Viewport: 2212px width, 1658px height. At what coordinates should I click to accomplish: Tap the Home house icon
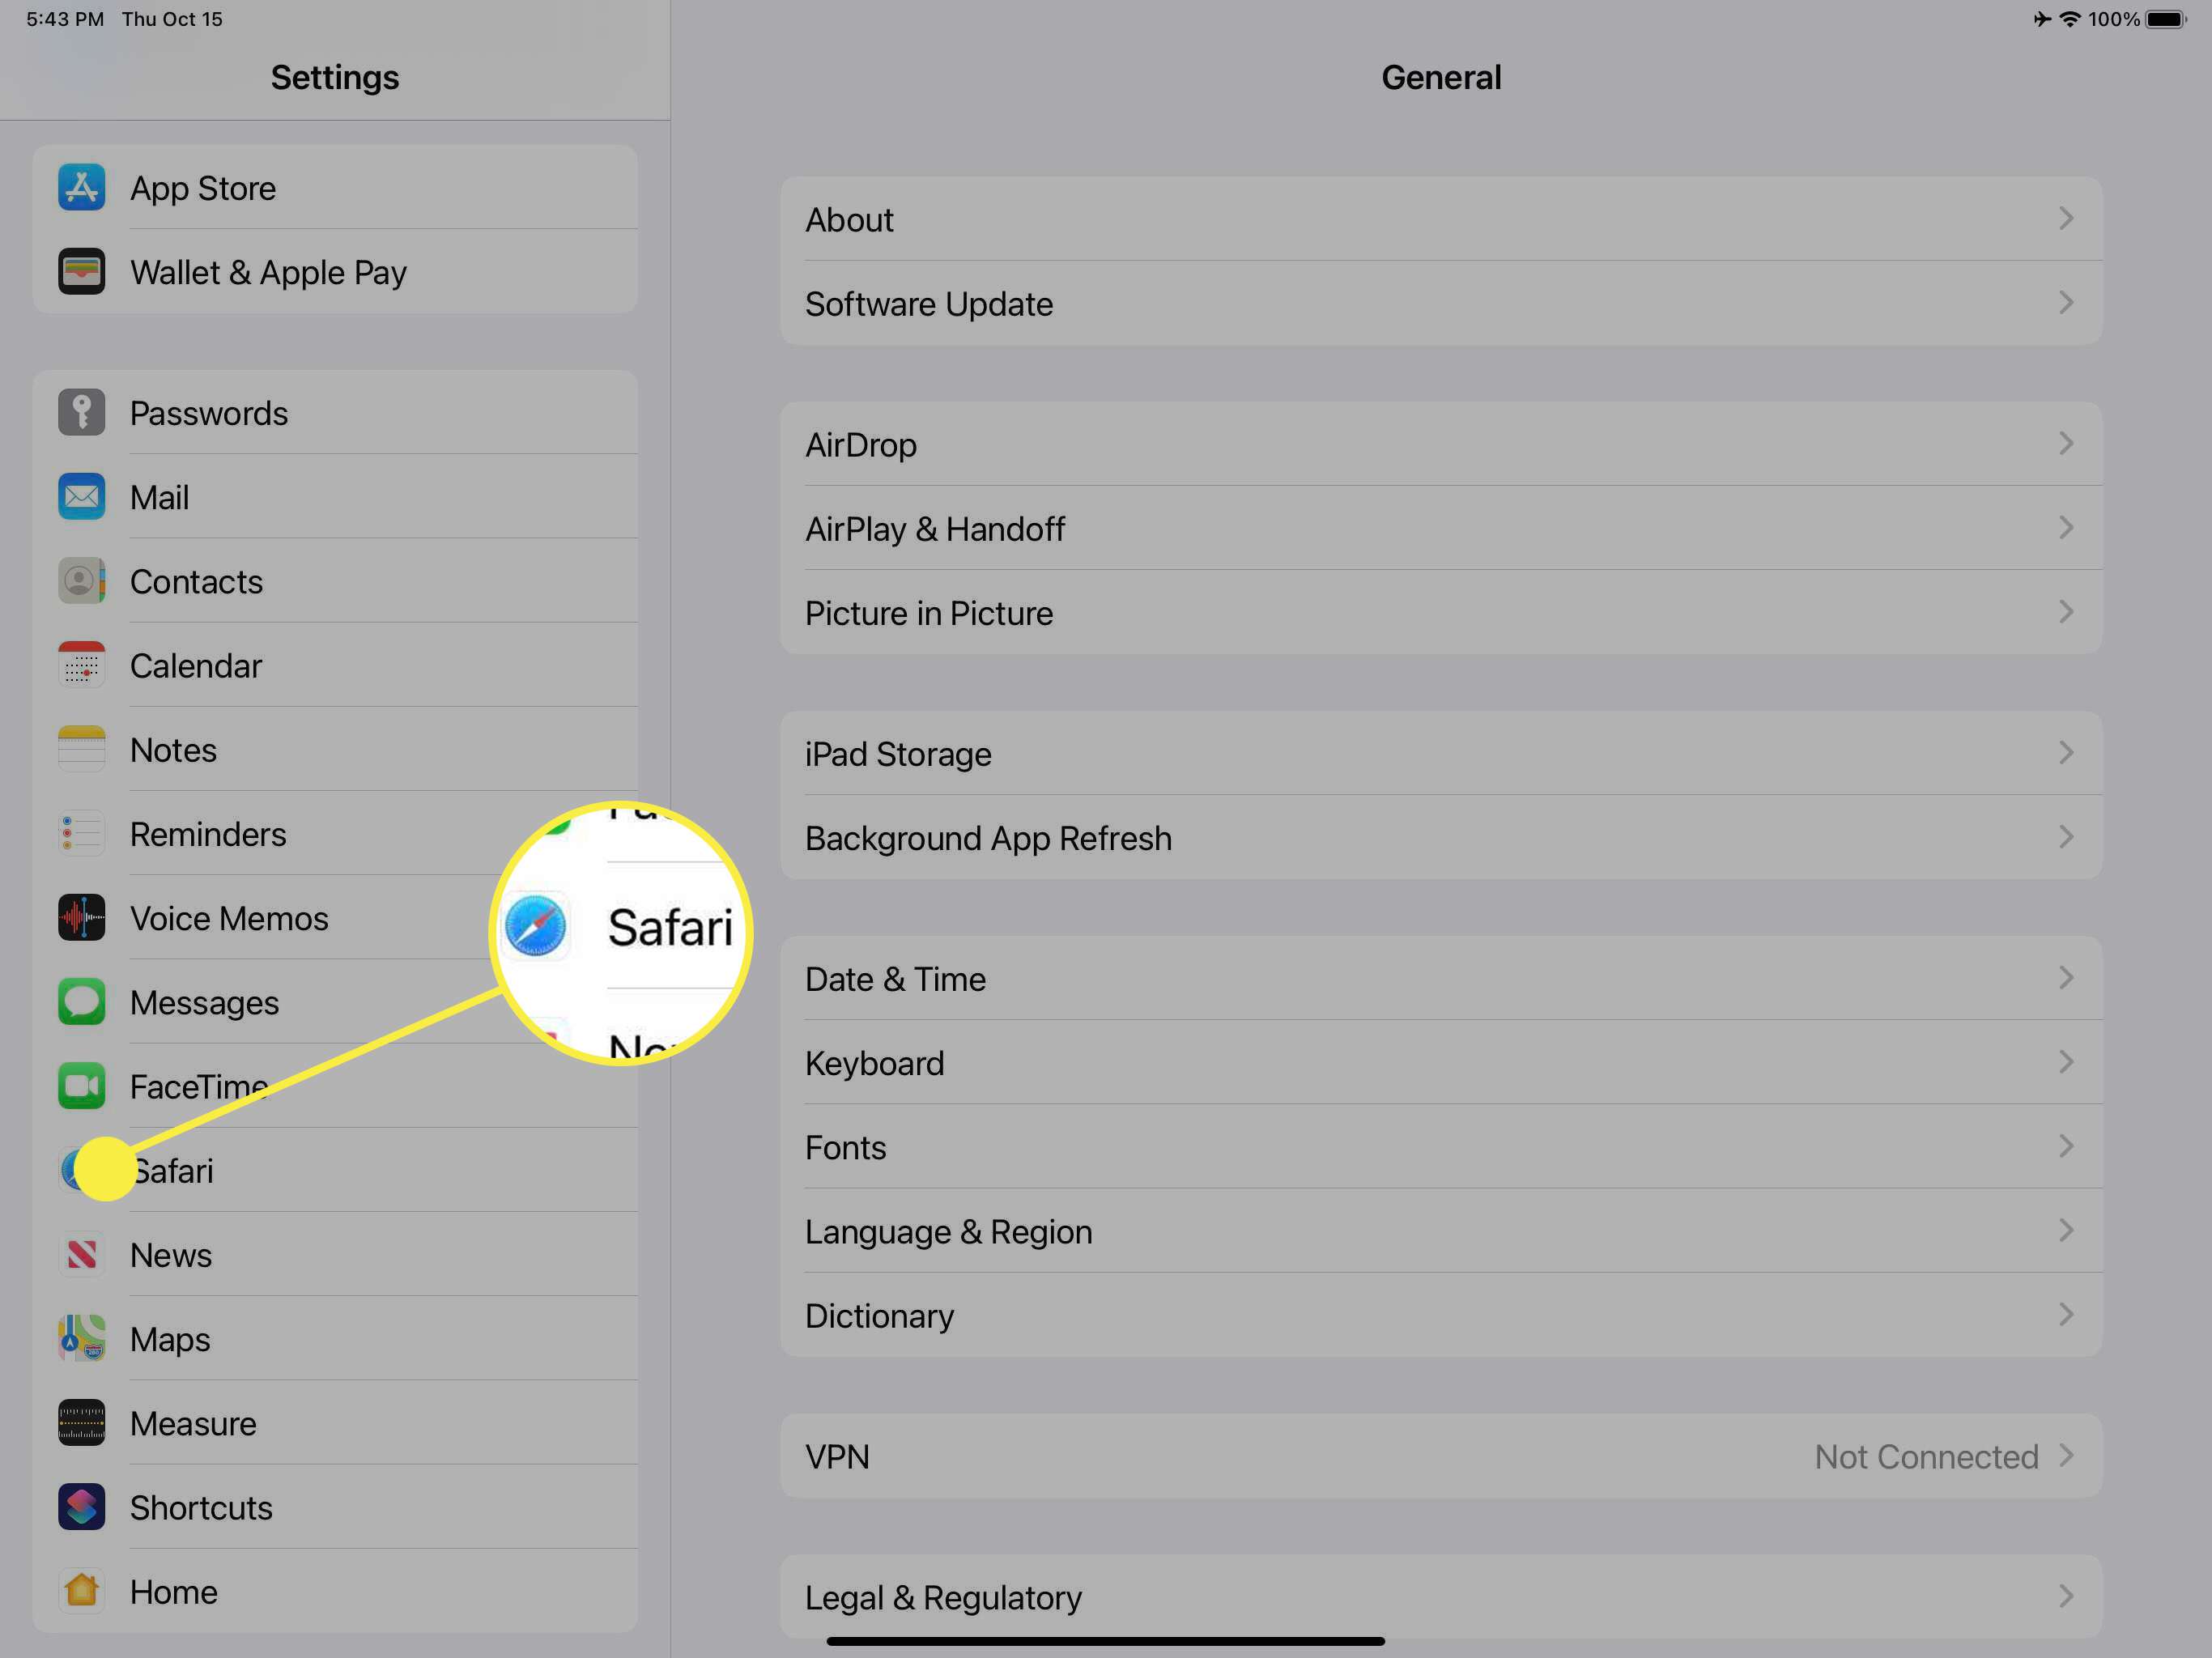pos(81,1591)
